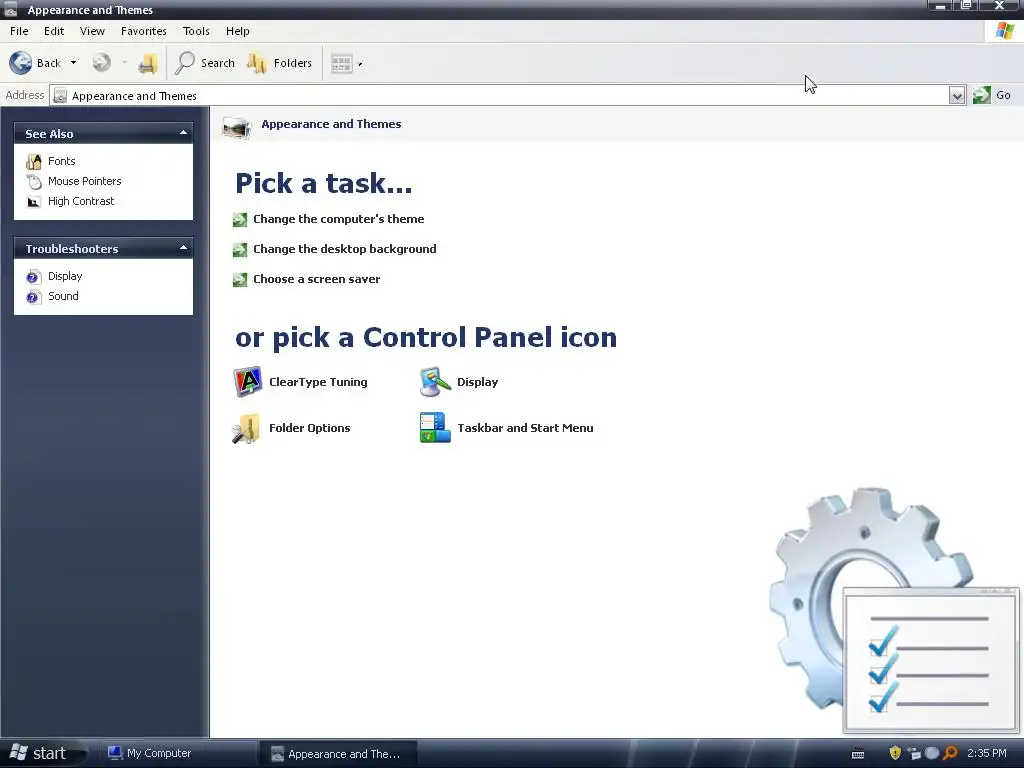Click the Back arrow icon

(21, 63)
